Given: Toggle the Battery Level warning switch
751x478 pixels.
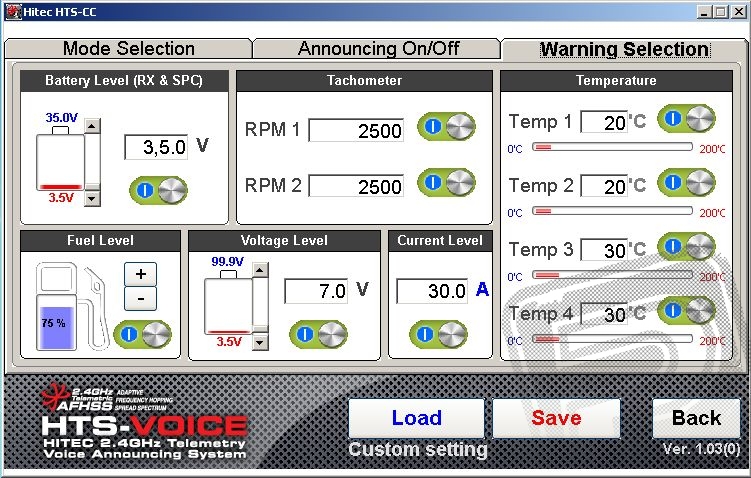Looking at the screenshot, I should 158,189.
